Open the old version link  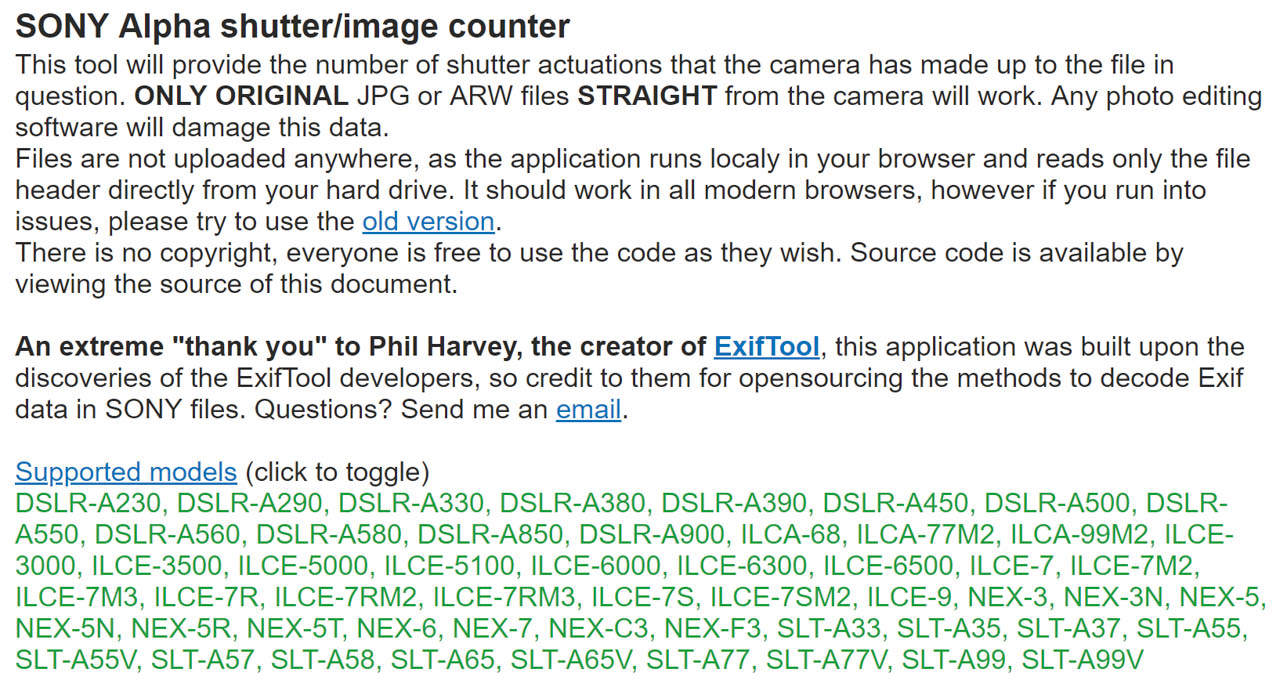428,221
